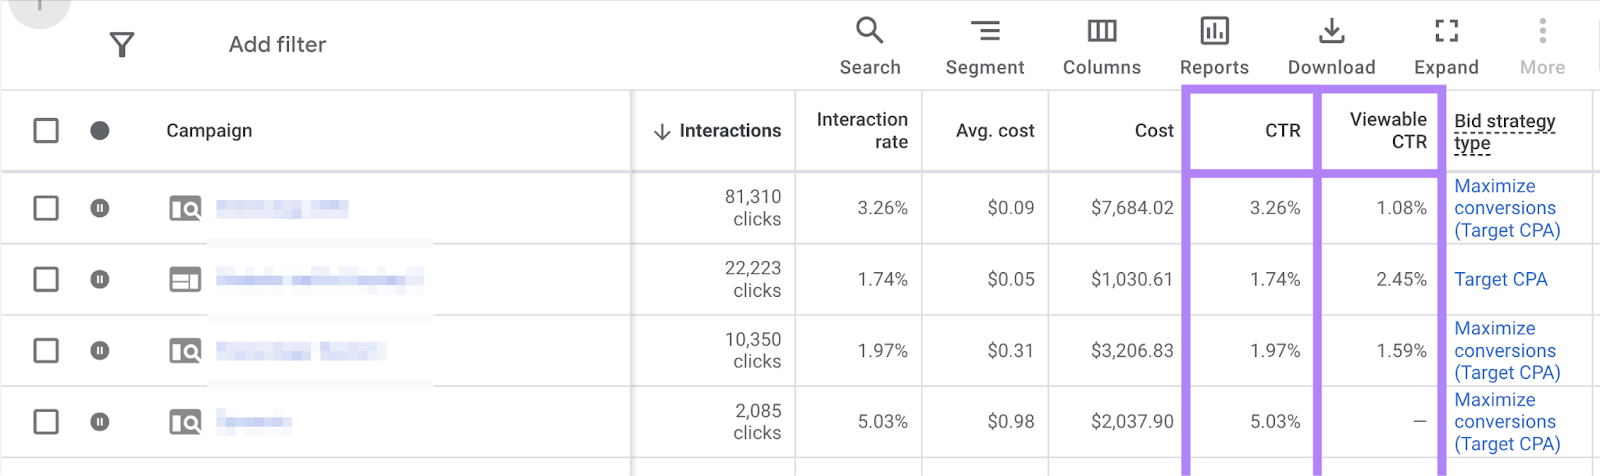This screenshot has height=476, width=1600.
Task: Open the Segment menu
Action: [x=984, y=46]
